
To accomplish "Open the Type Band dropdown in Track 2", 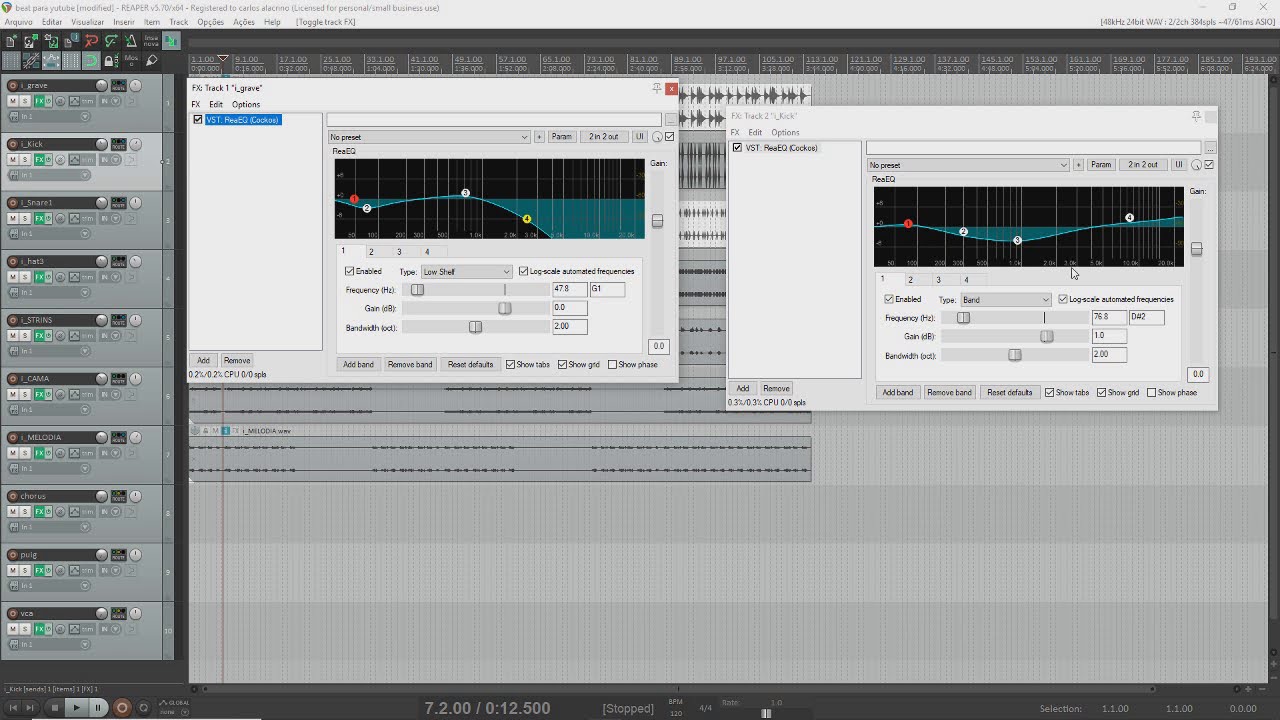I will 1005,300.
